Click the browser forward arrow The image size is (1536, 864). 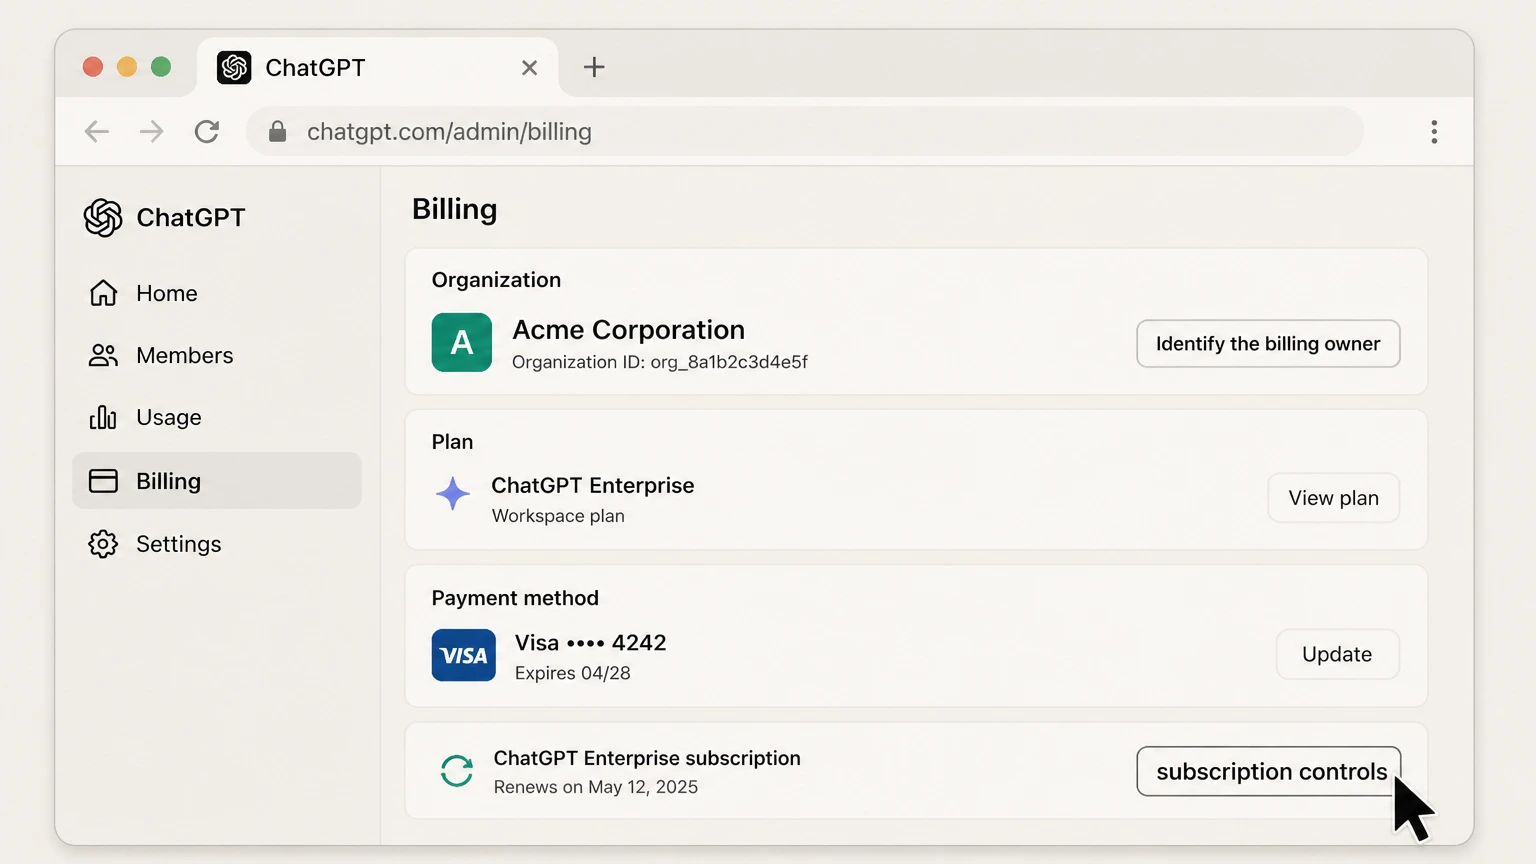pyautogui.click(x=152, y=132)
